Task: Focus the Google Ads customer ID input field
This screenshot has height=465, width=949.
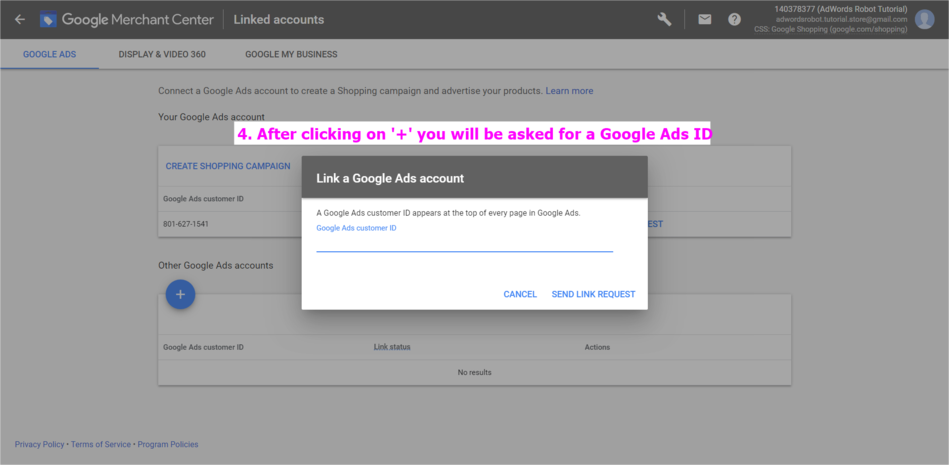Action: click(x=464, y=243)
